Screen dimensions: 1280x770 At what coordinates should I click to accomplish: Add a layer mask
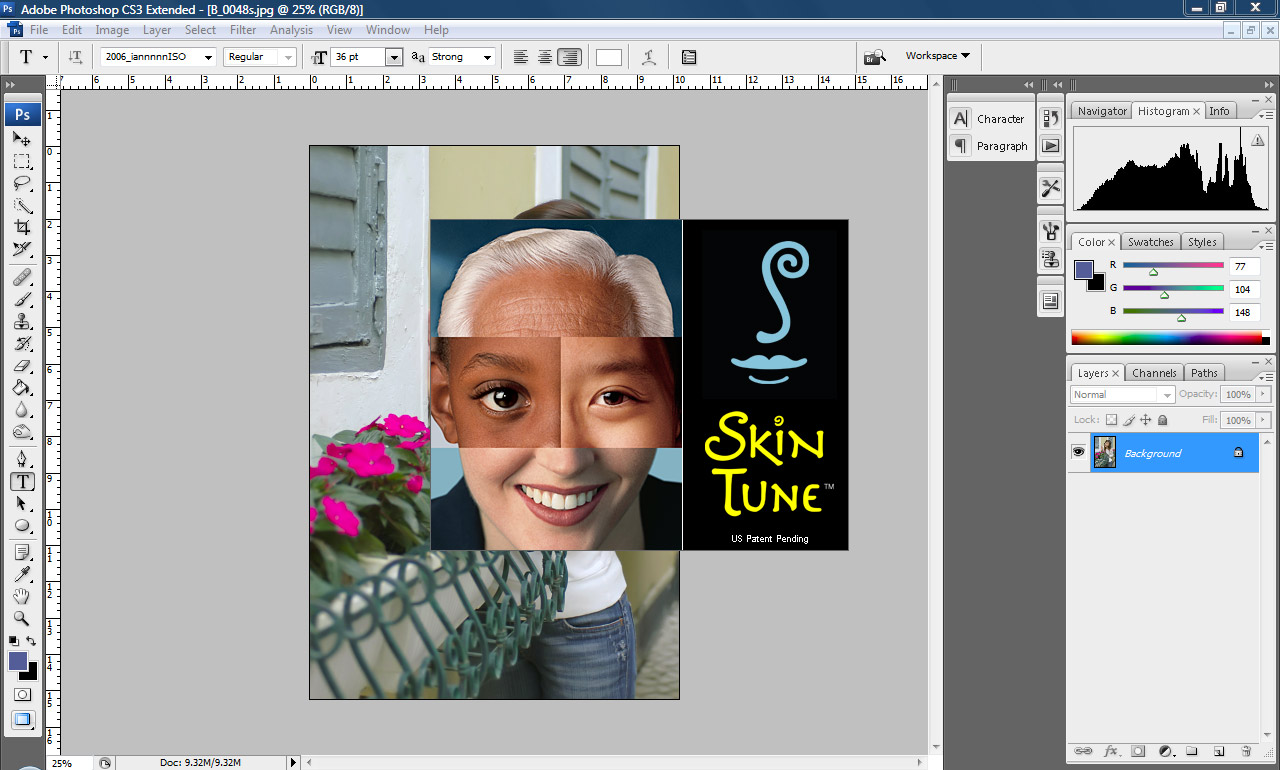1138,750
